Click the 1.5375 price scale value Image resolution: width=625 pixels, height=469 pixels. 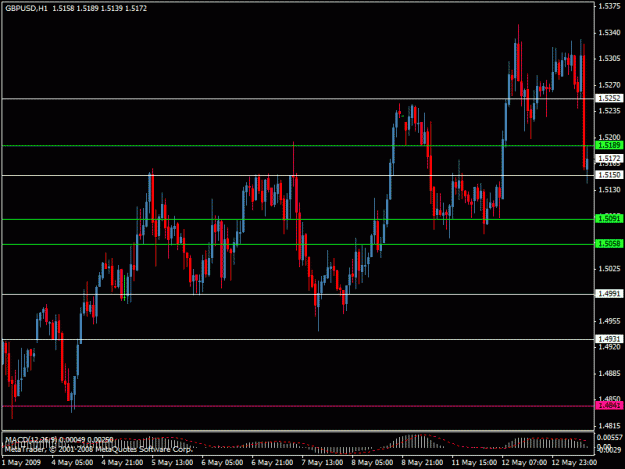click(609, 6)
